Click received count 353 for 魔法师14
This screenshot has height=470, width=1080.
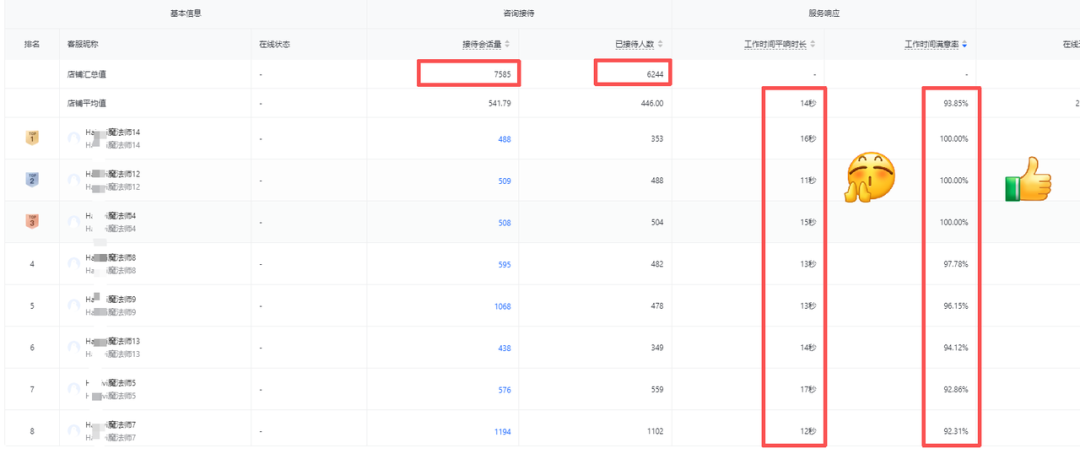[657, 139]
